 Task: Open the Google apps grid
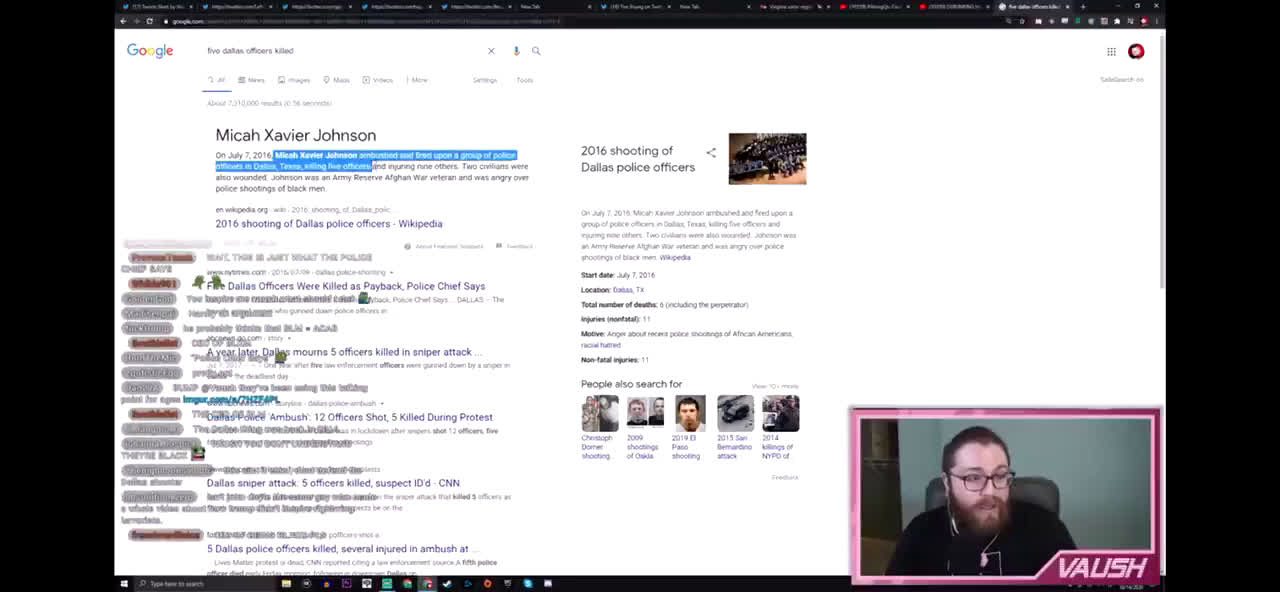[x=1111, y=52]
